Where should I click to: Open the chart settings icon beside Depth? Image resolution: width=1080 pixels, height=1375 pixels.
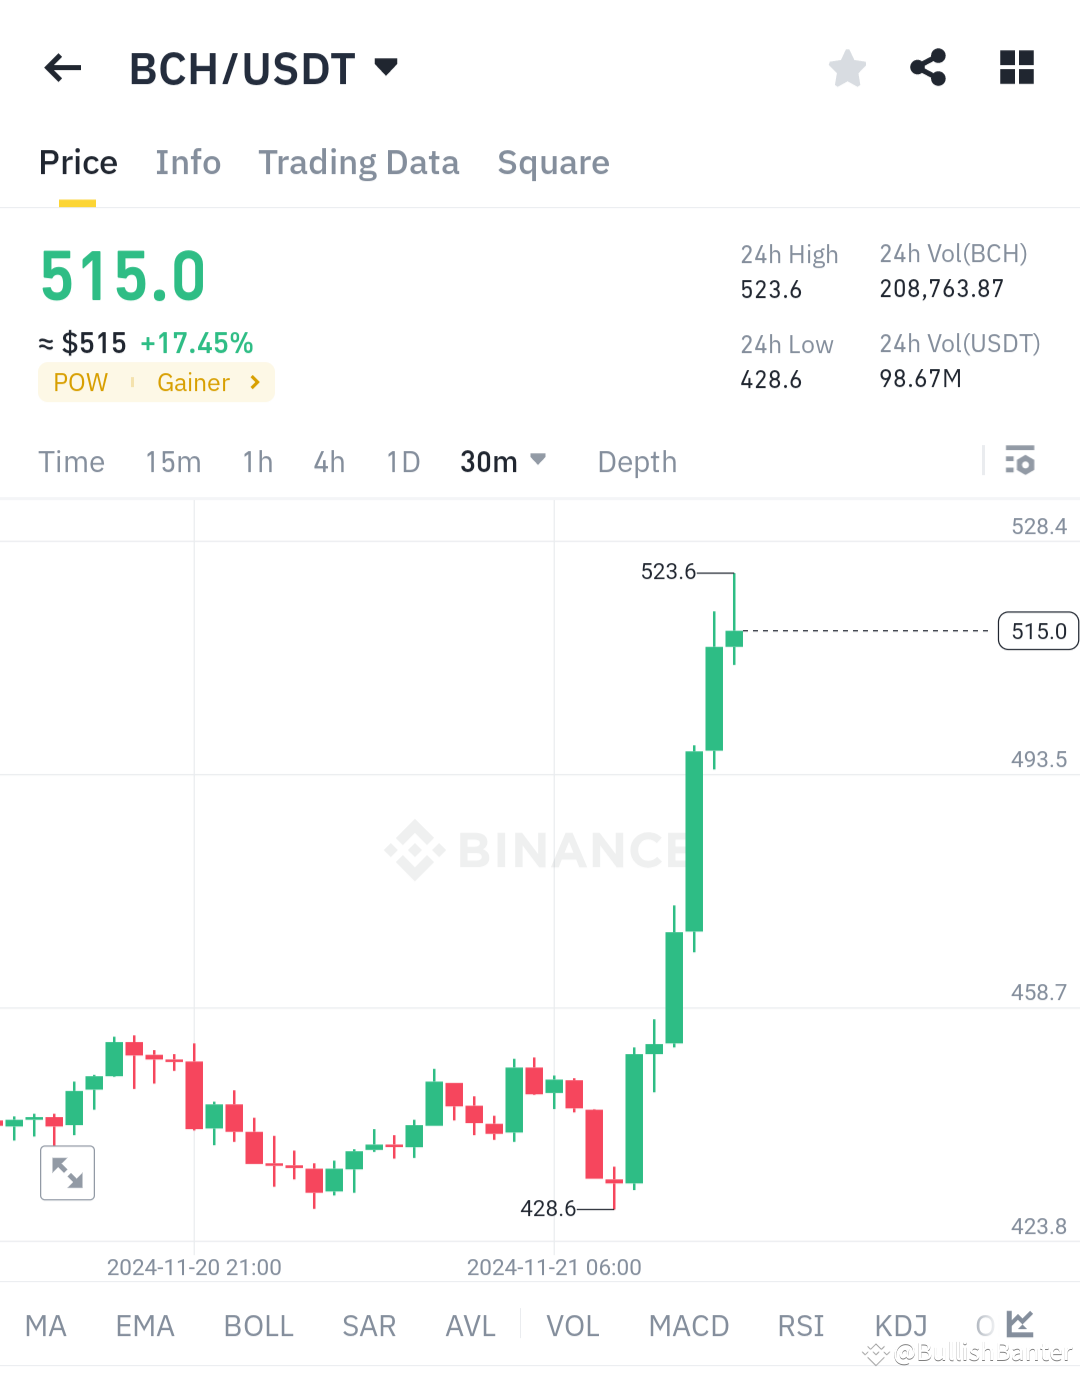pyautogui.click(x=1021, y=461)
